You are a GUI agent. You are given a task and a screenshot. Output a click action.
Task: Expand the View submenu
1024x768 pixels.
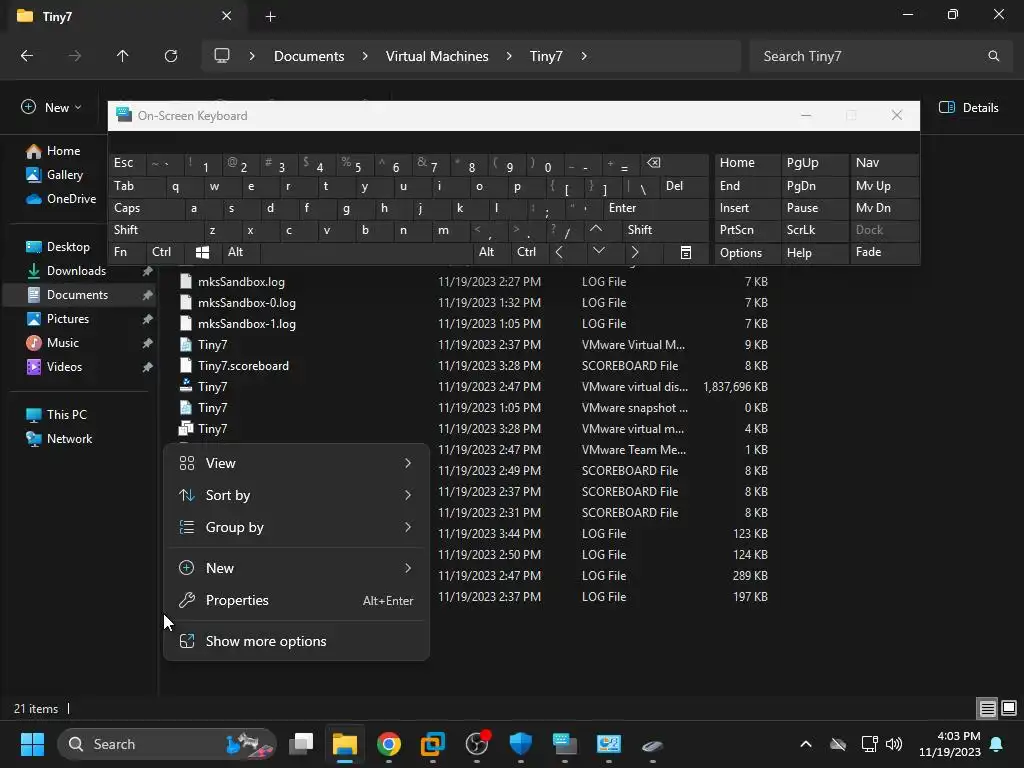pos(296,463)
